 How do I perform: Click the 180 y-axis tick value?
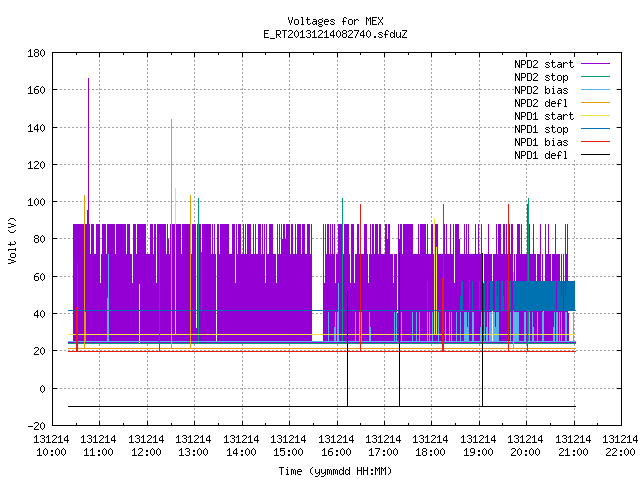(36, 53)
